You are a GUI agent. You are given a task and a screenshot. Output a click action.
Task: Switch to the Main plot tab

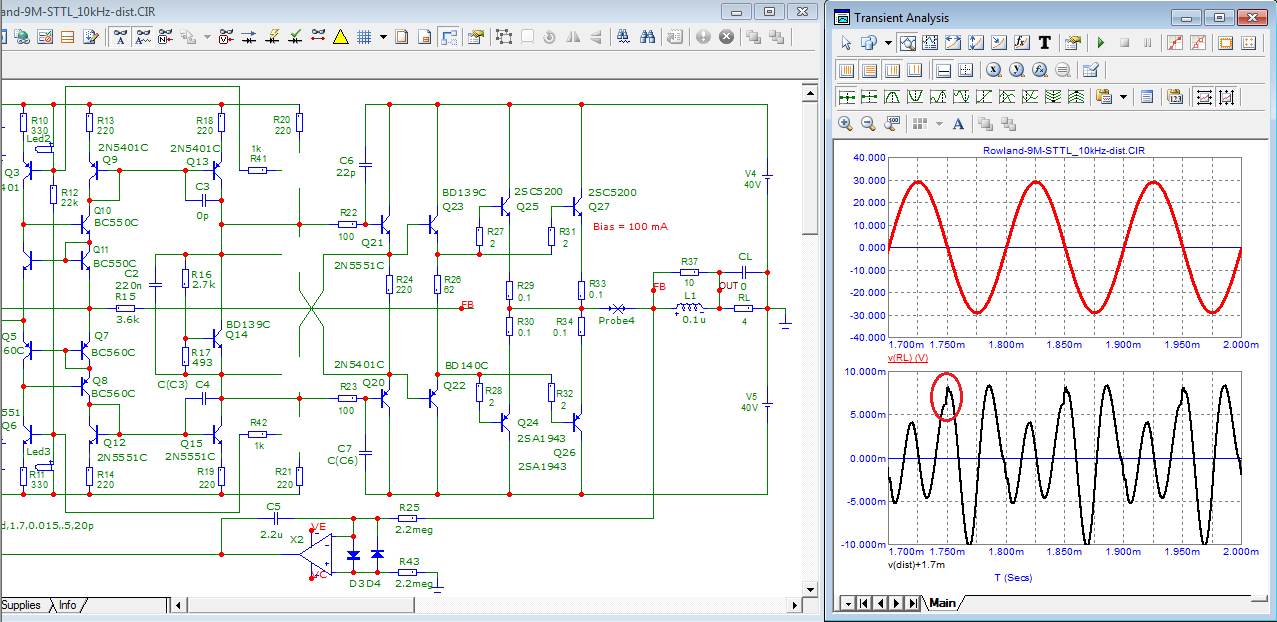click(x=941, y=603)
